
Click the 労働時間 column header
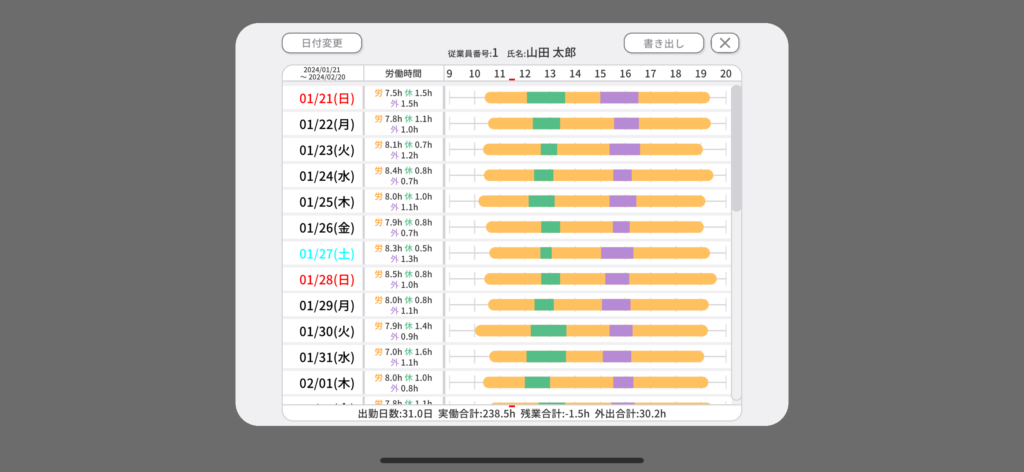pos(403,74)
